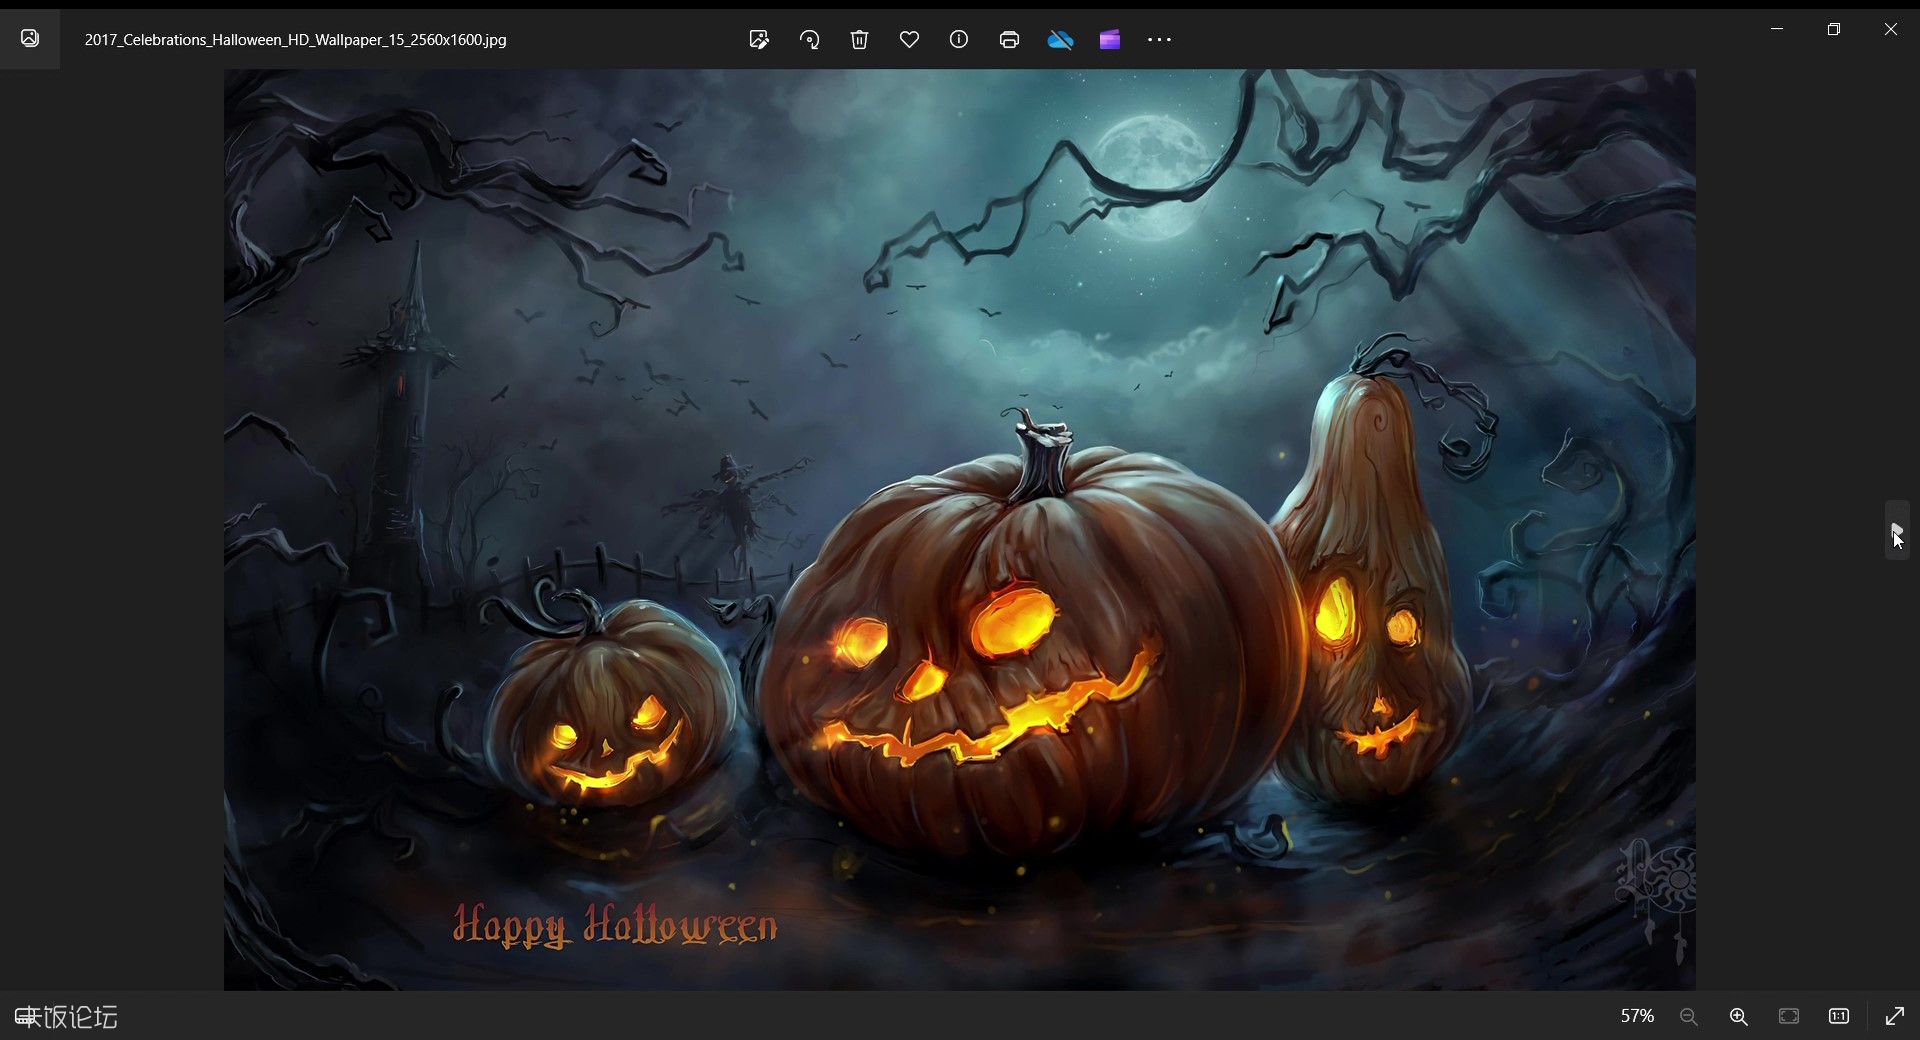
Task: Click the zoom in magnifier
Action: [1739, 1016]
